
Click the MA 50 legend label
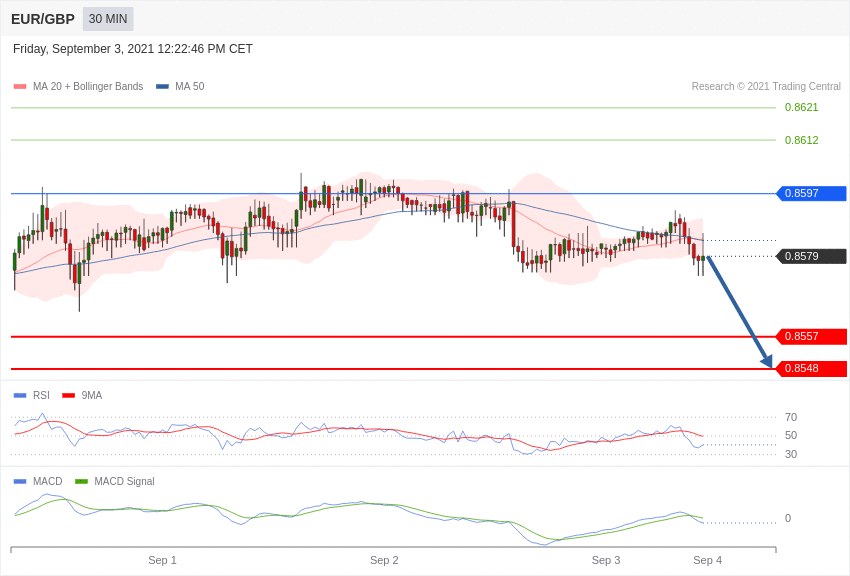190,87
